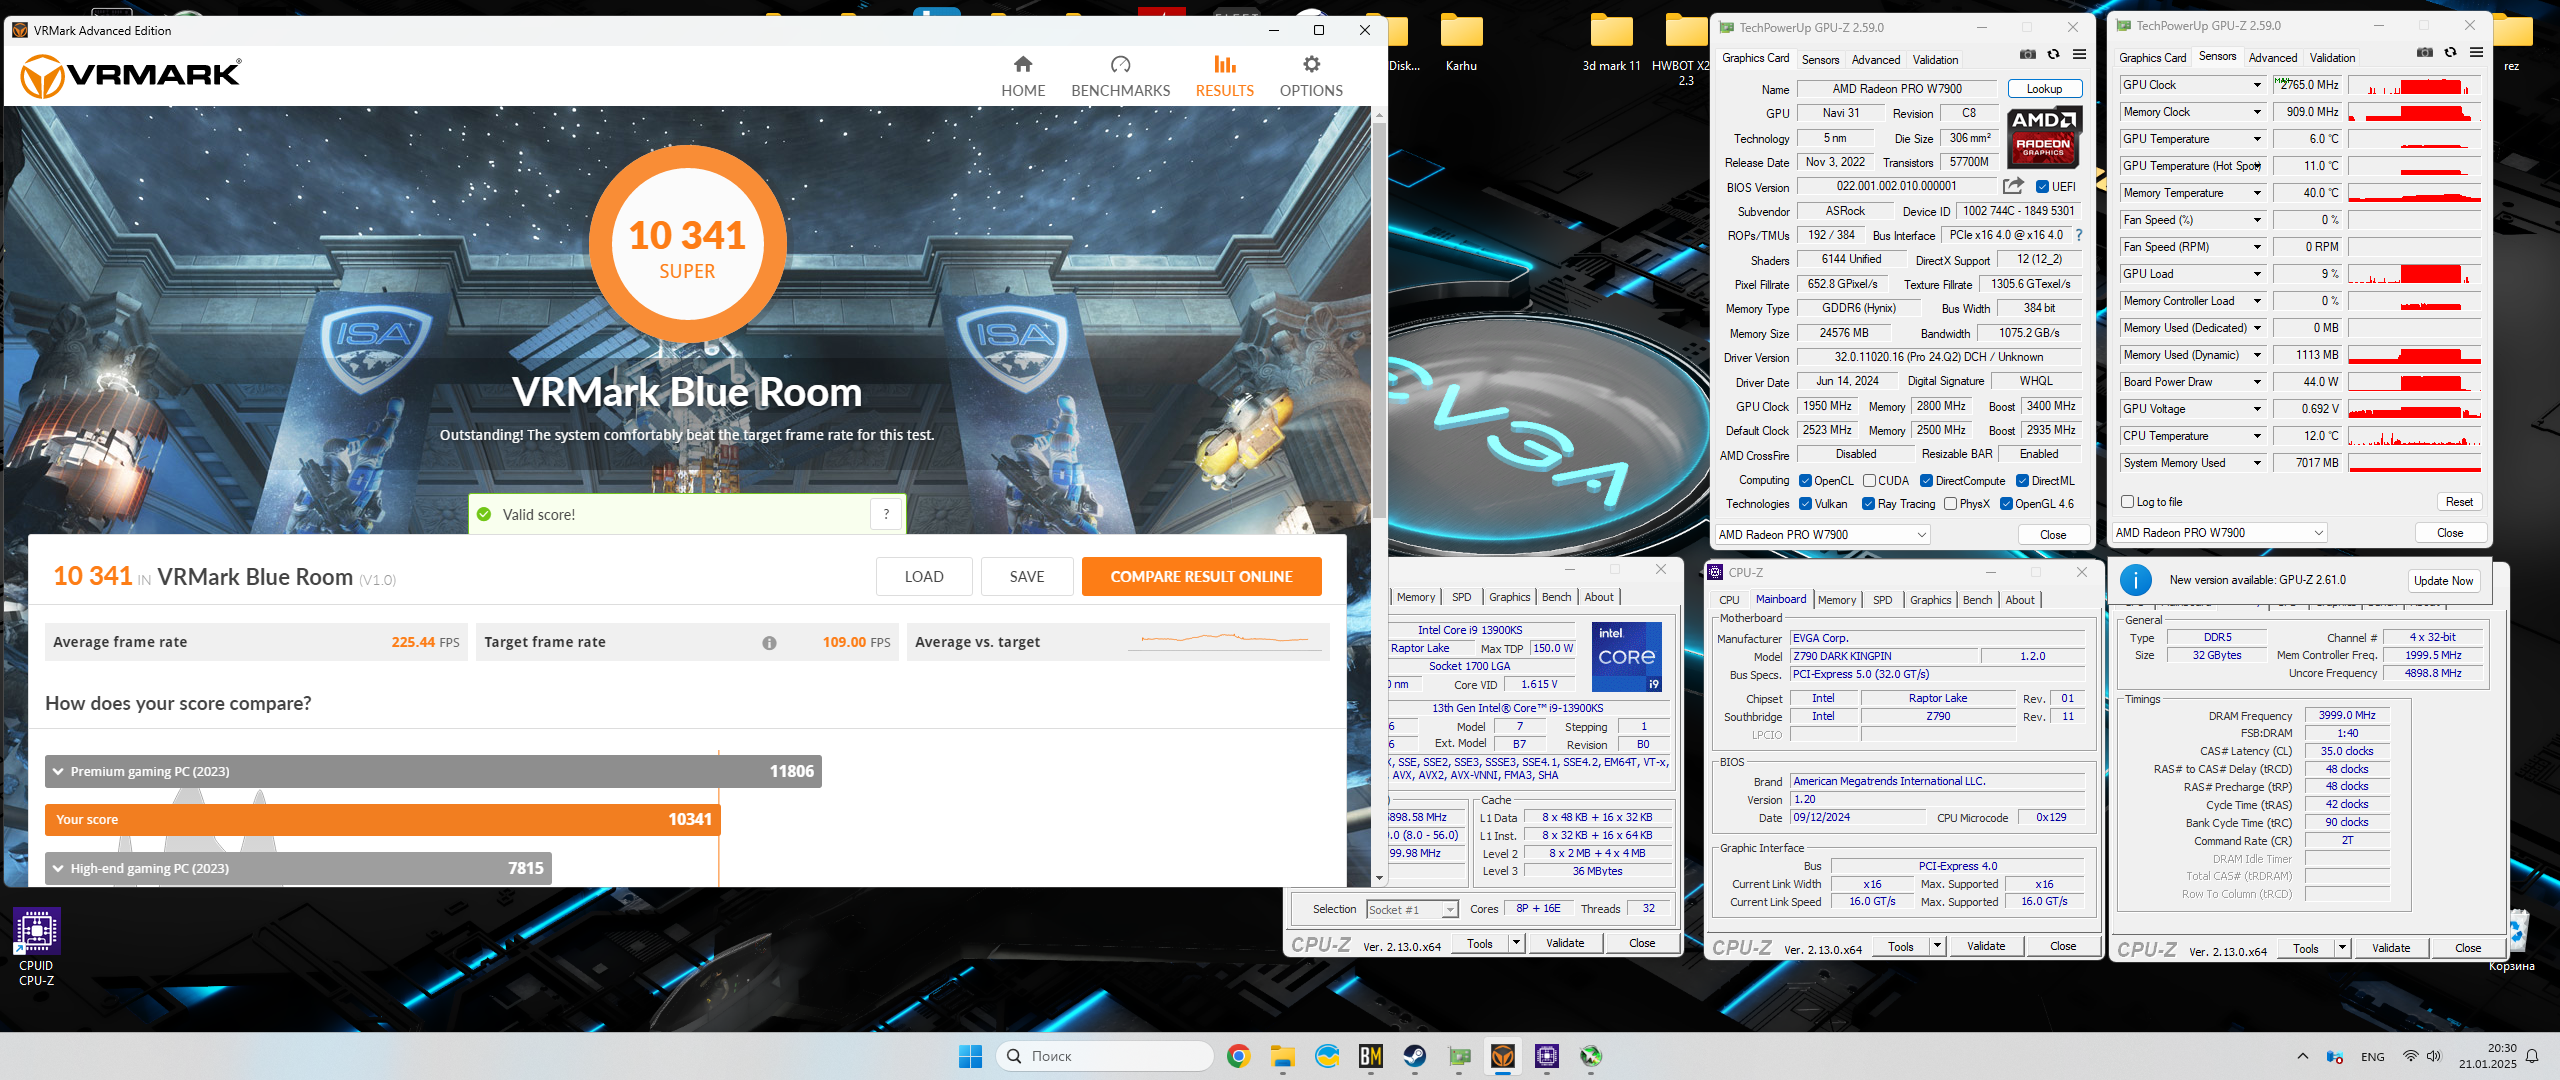Open VRMark OPTIONS tab
The image size is (2560, 1080).
(1311, 77)
